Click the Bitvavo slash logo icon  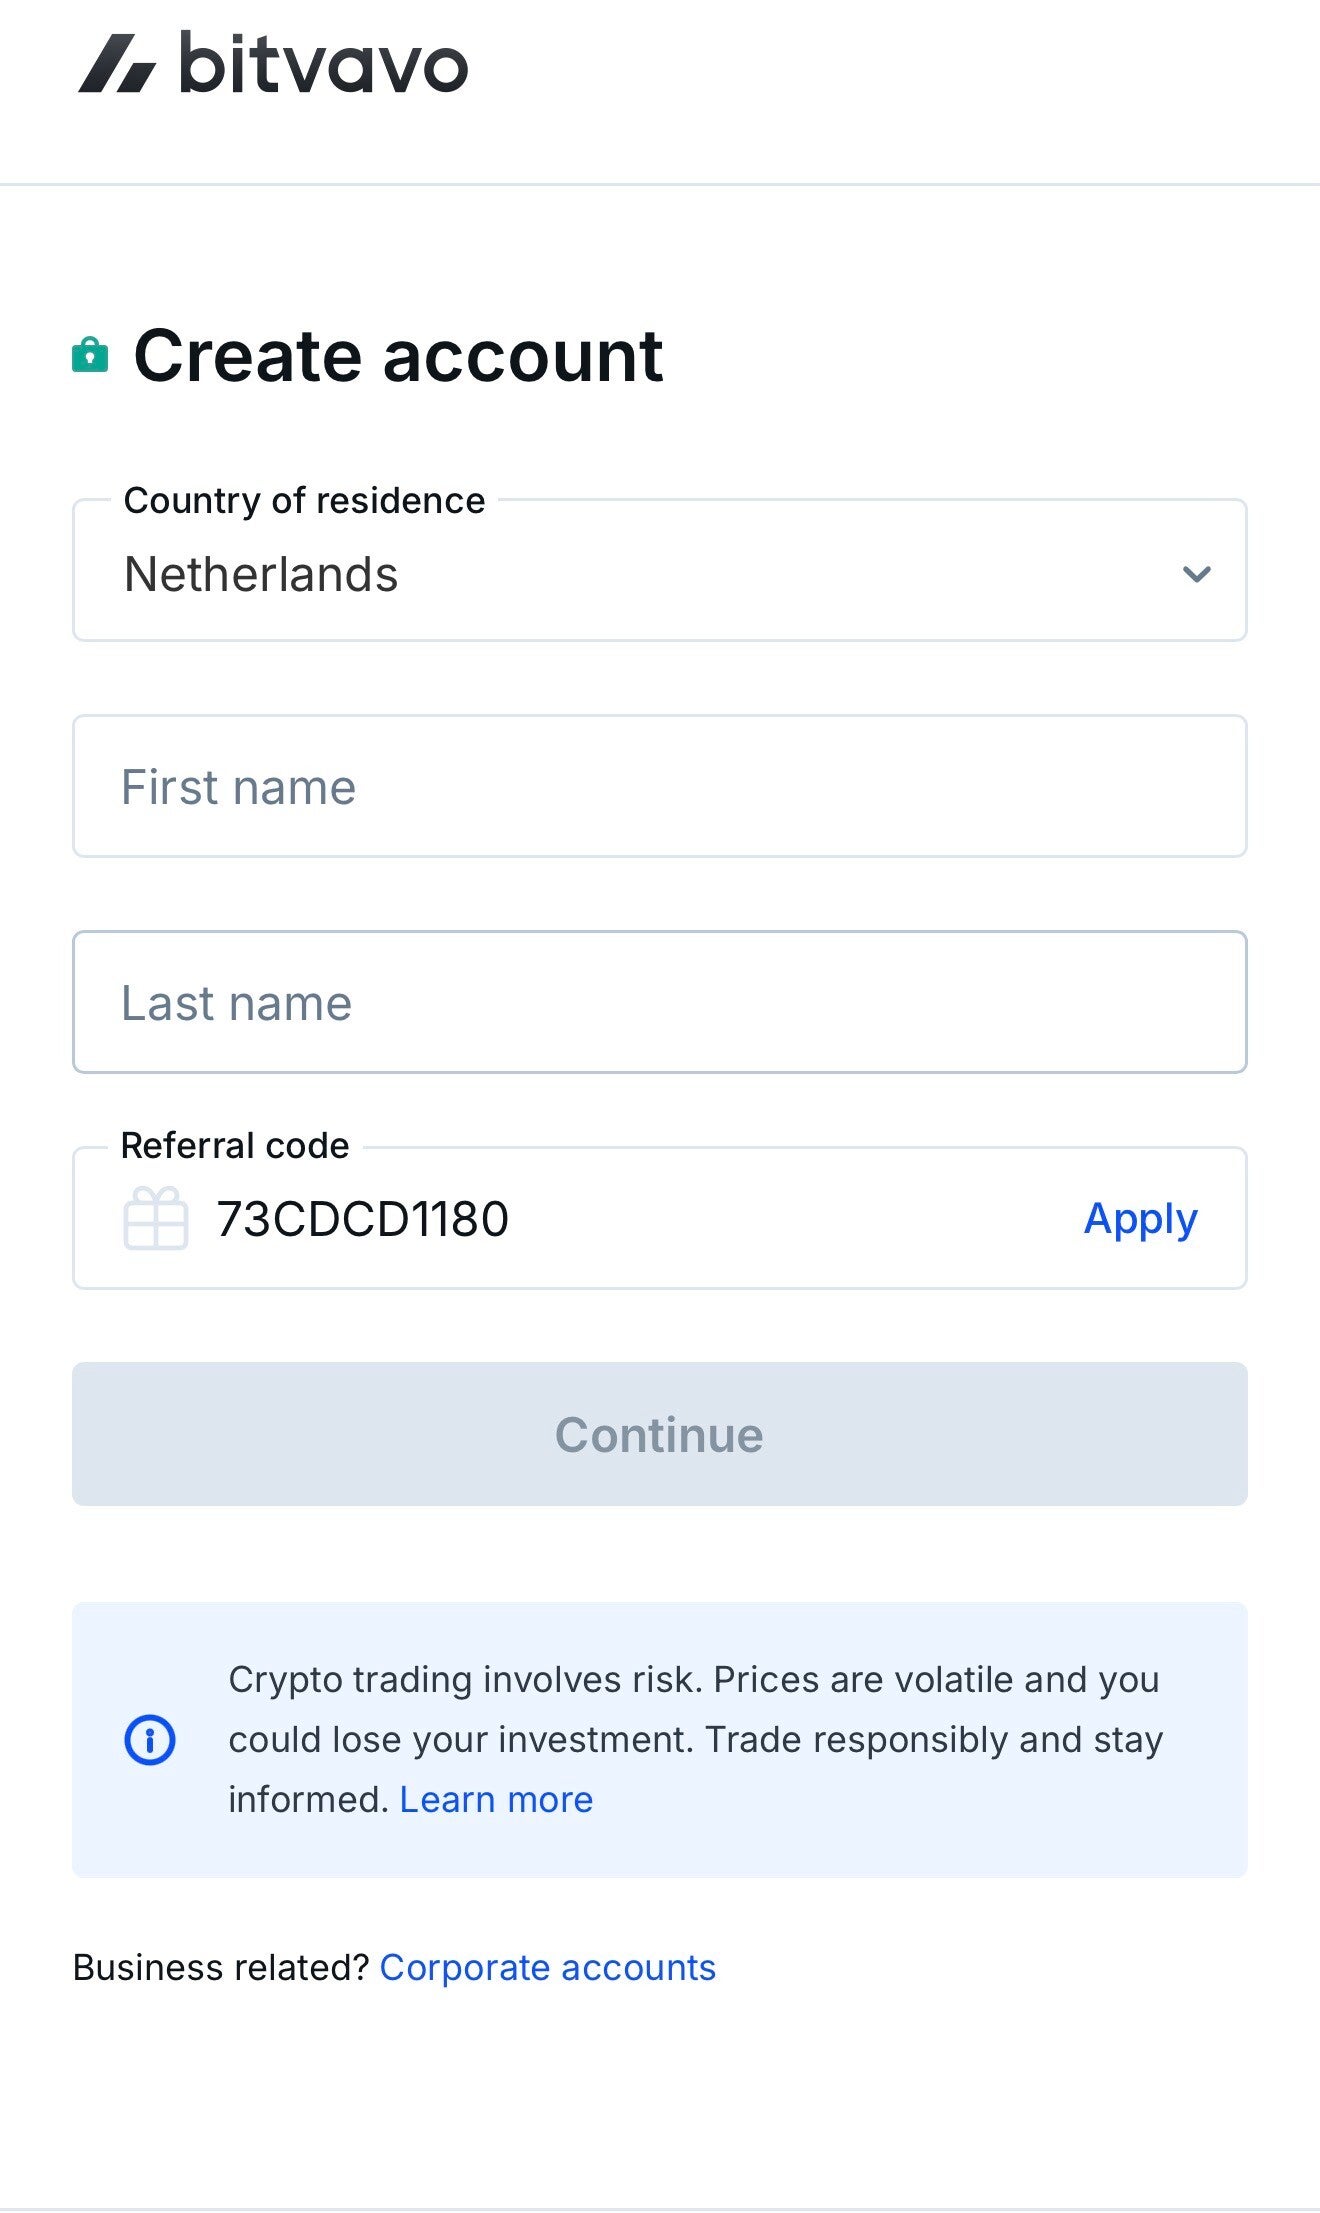pyautogui.click(x=117, y=65)
